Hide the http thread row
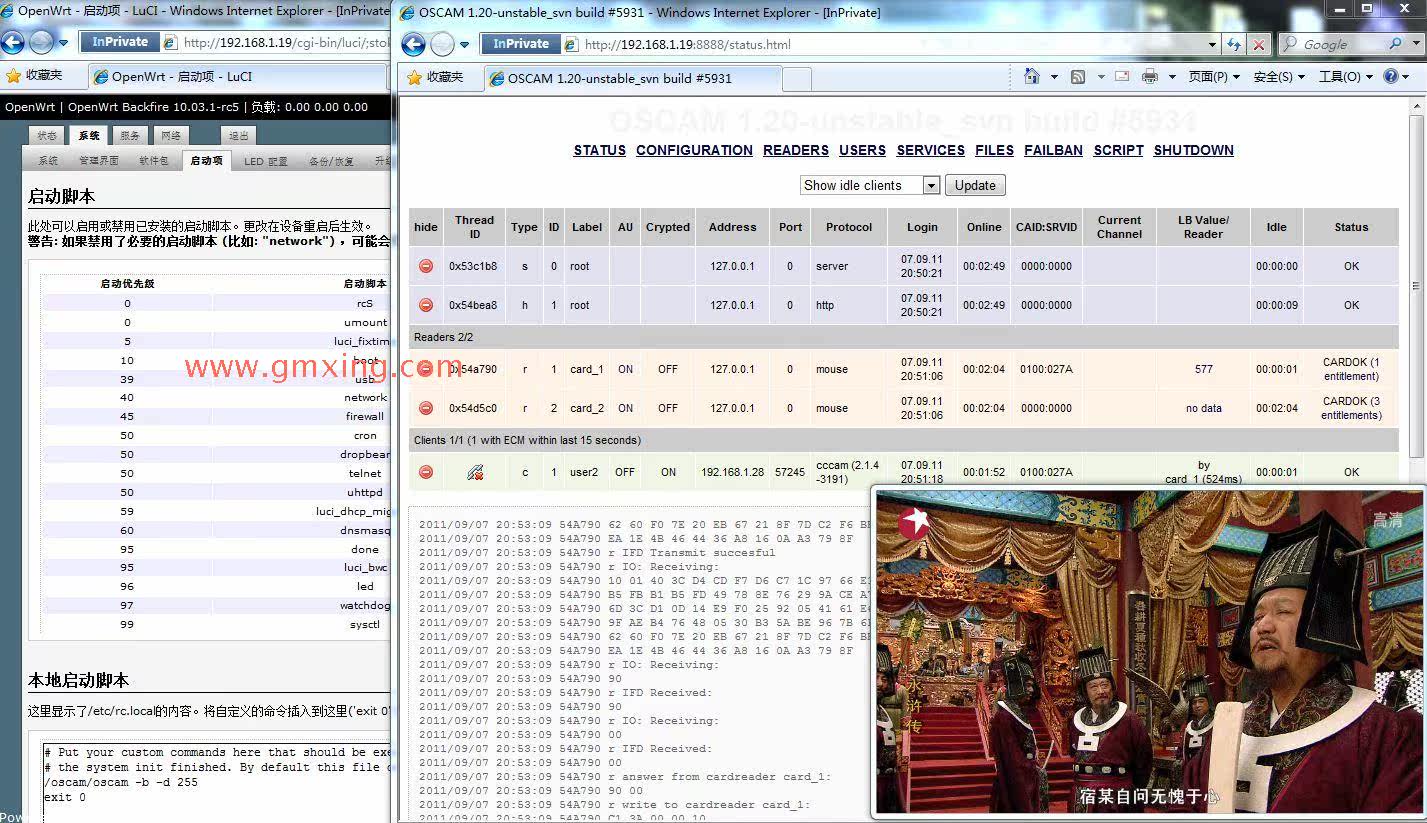1427x823 pixels. click(426, 305)
